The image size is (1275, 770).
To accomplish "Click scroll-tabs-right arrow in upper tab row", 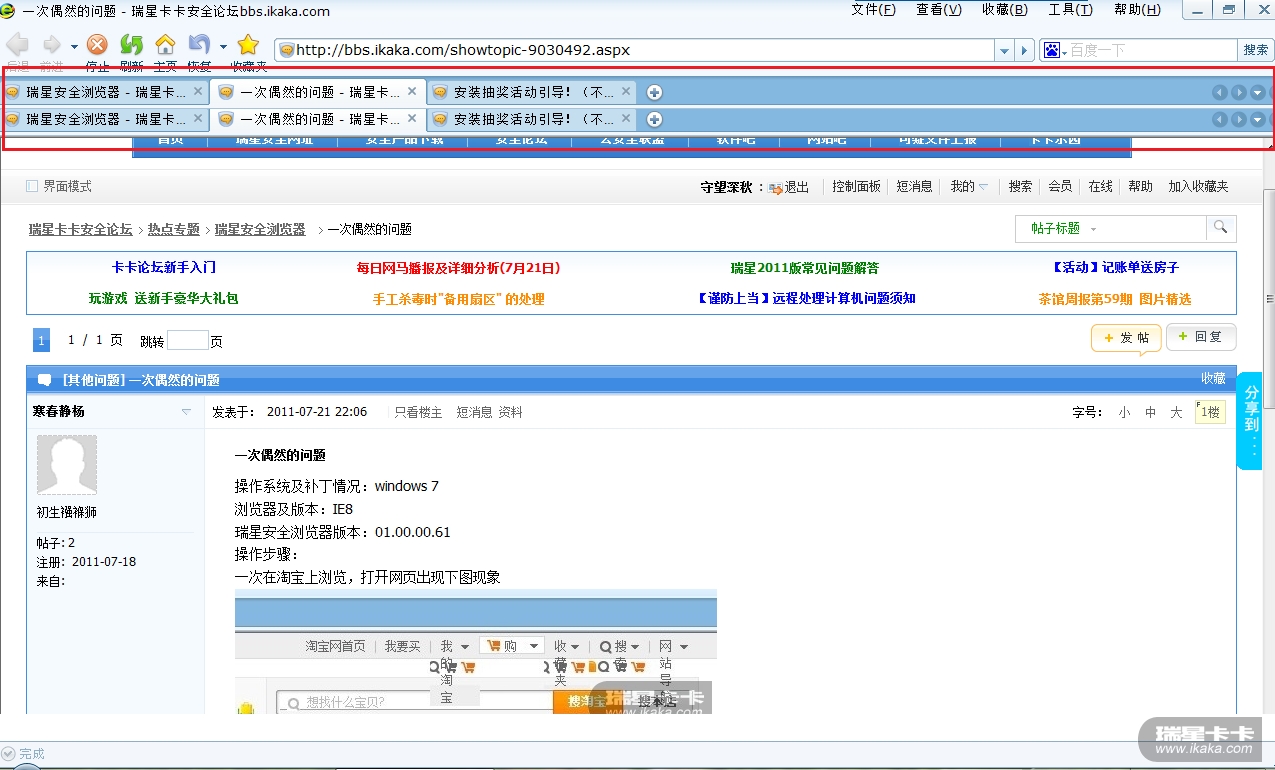I will coord(1239,92).
